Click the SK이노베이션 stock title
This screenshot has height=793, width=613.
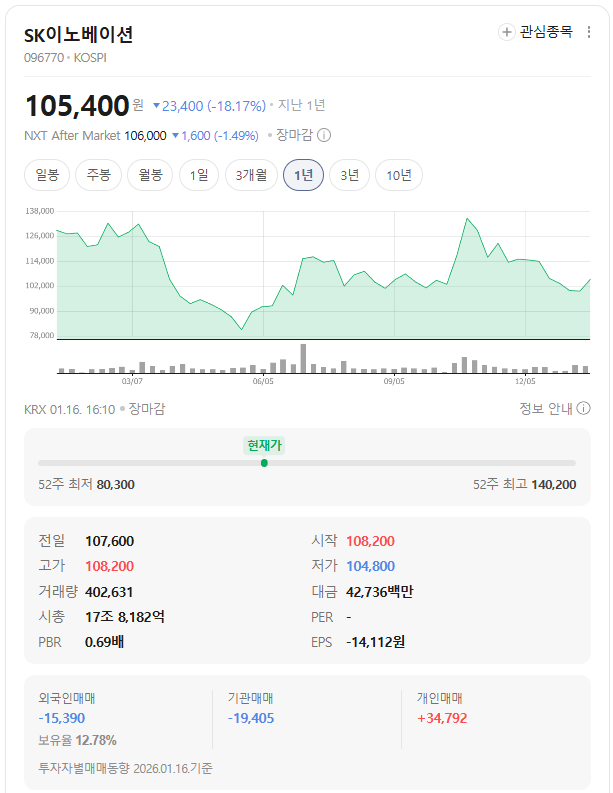(79, 34)
